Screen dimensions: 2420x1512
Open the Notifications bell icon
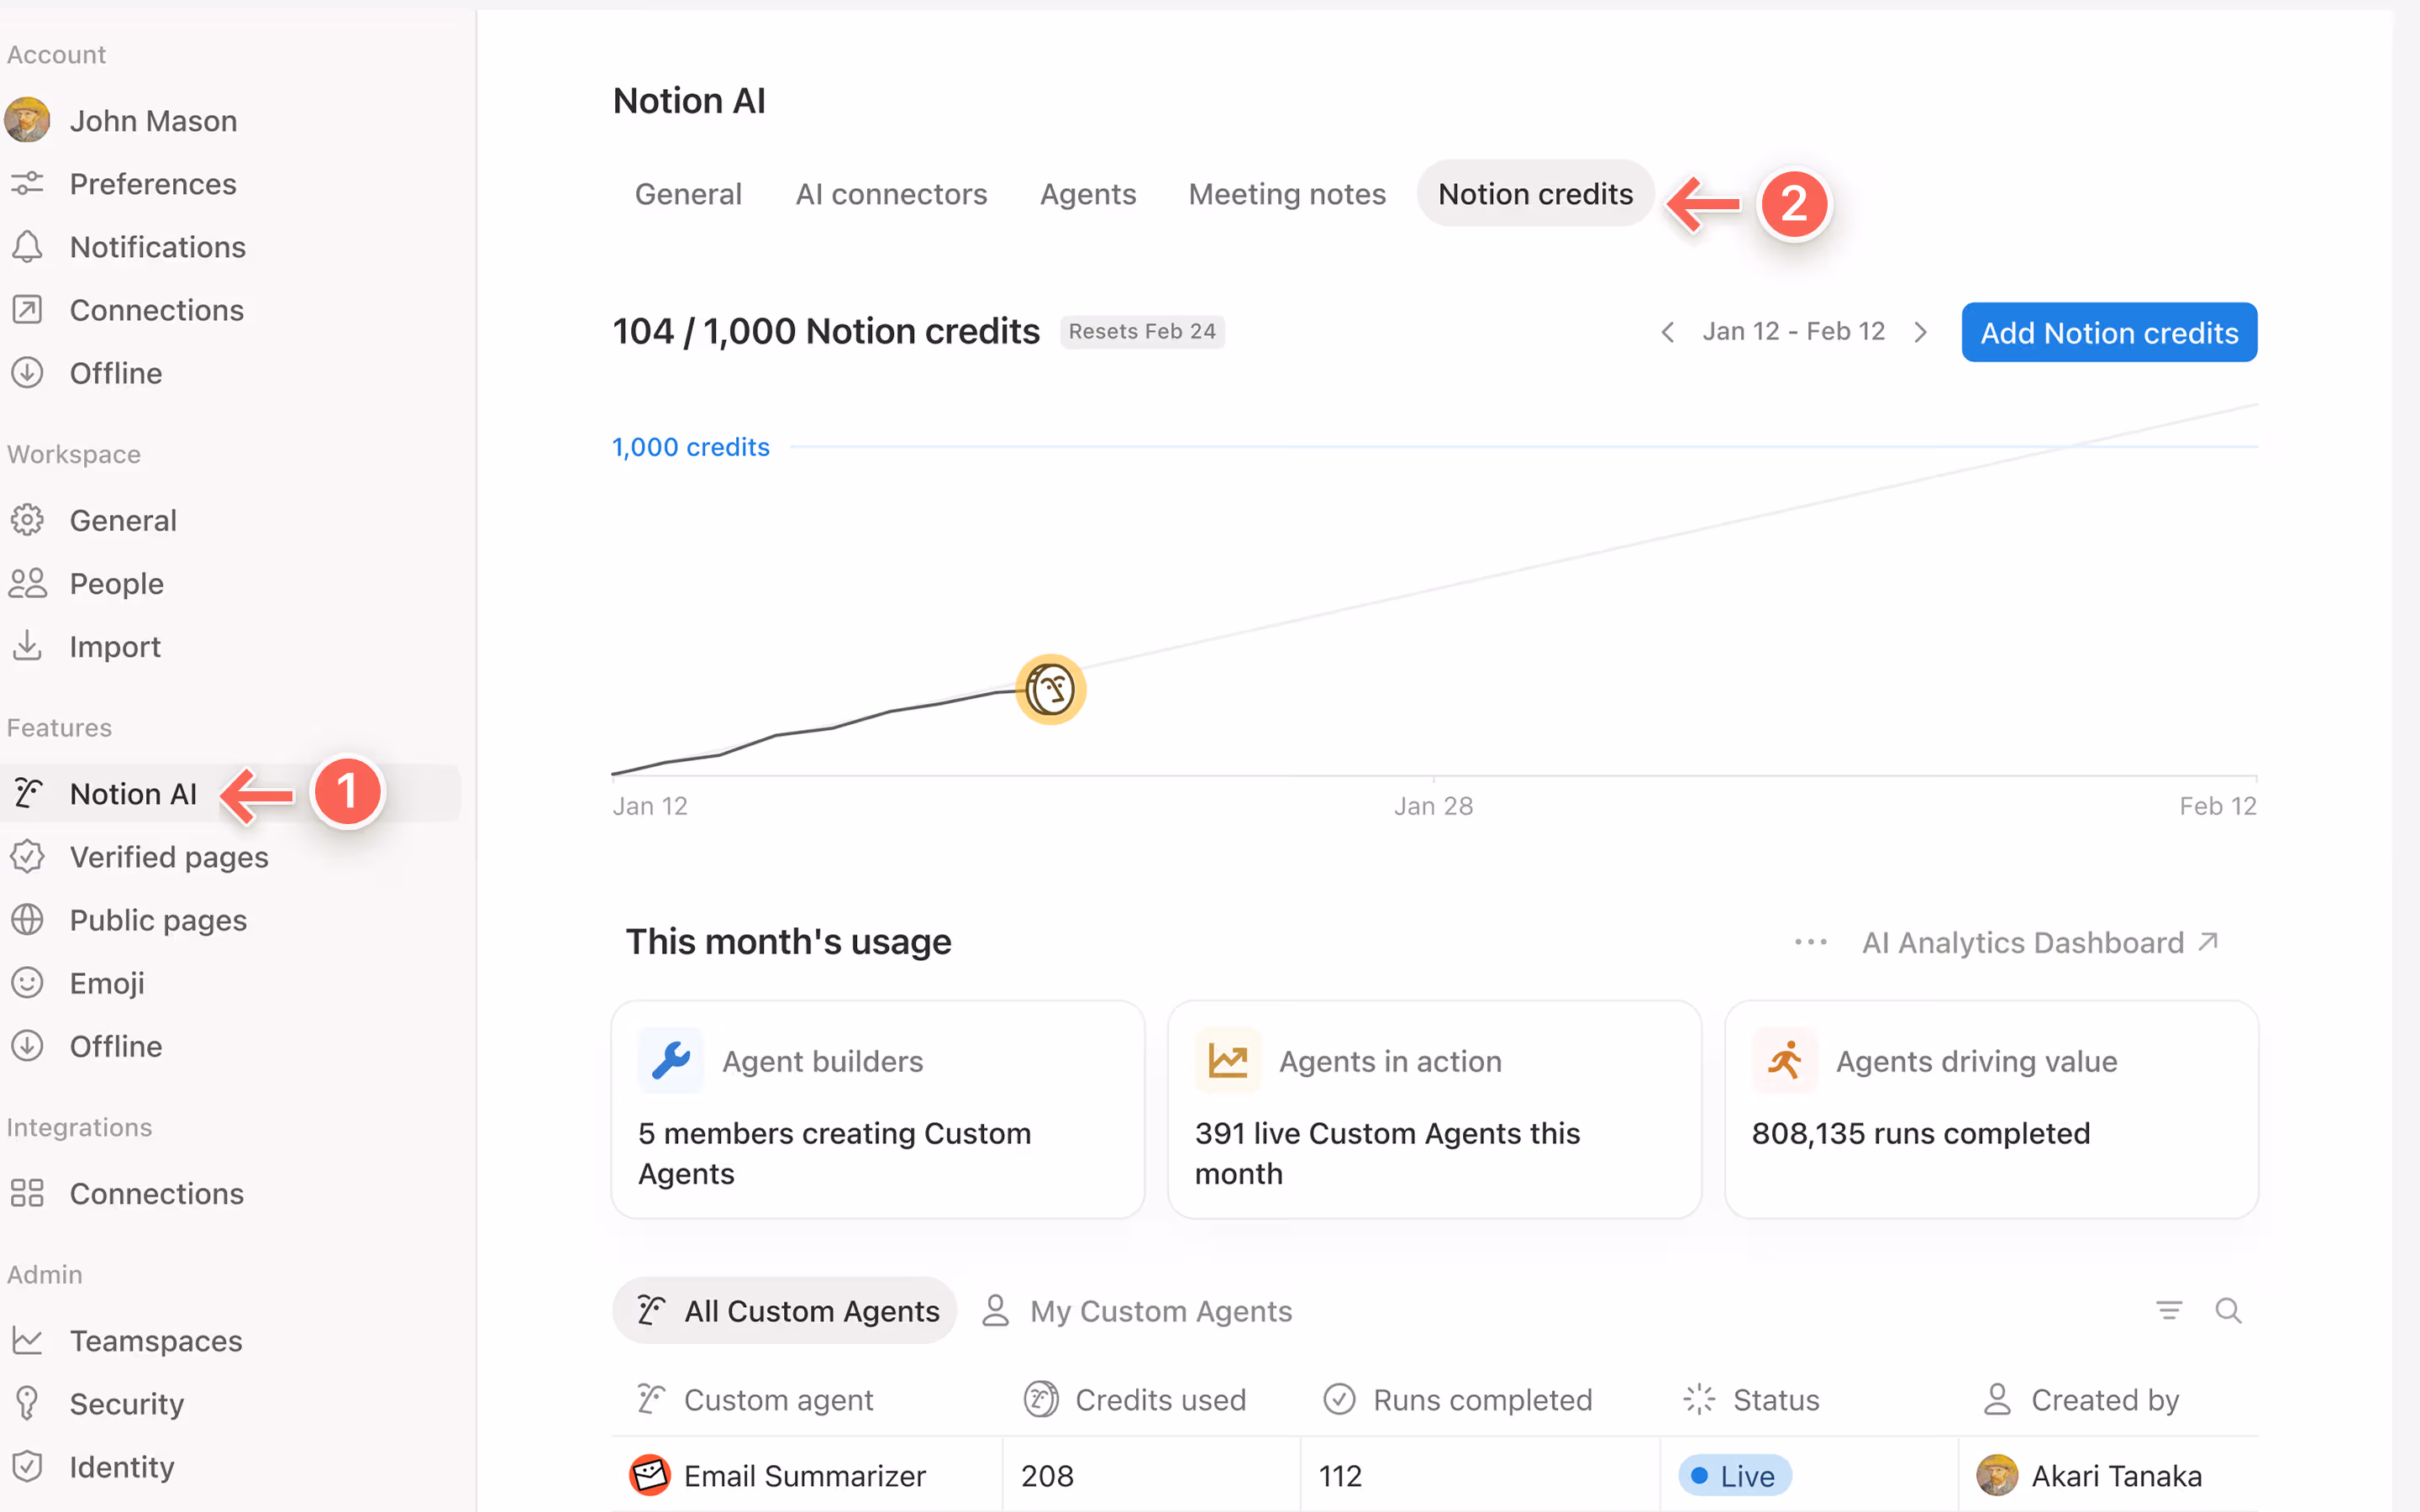(27, 246)
